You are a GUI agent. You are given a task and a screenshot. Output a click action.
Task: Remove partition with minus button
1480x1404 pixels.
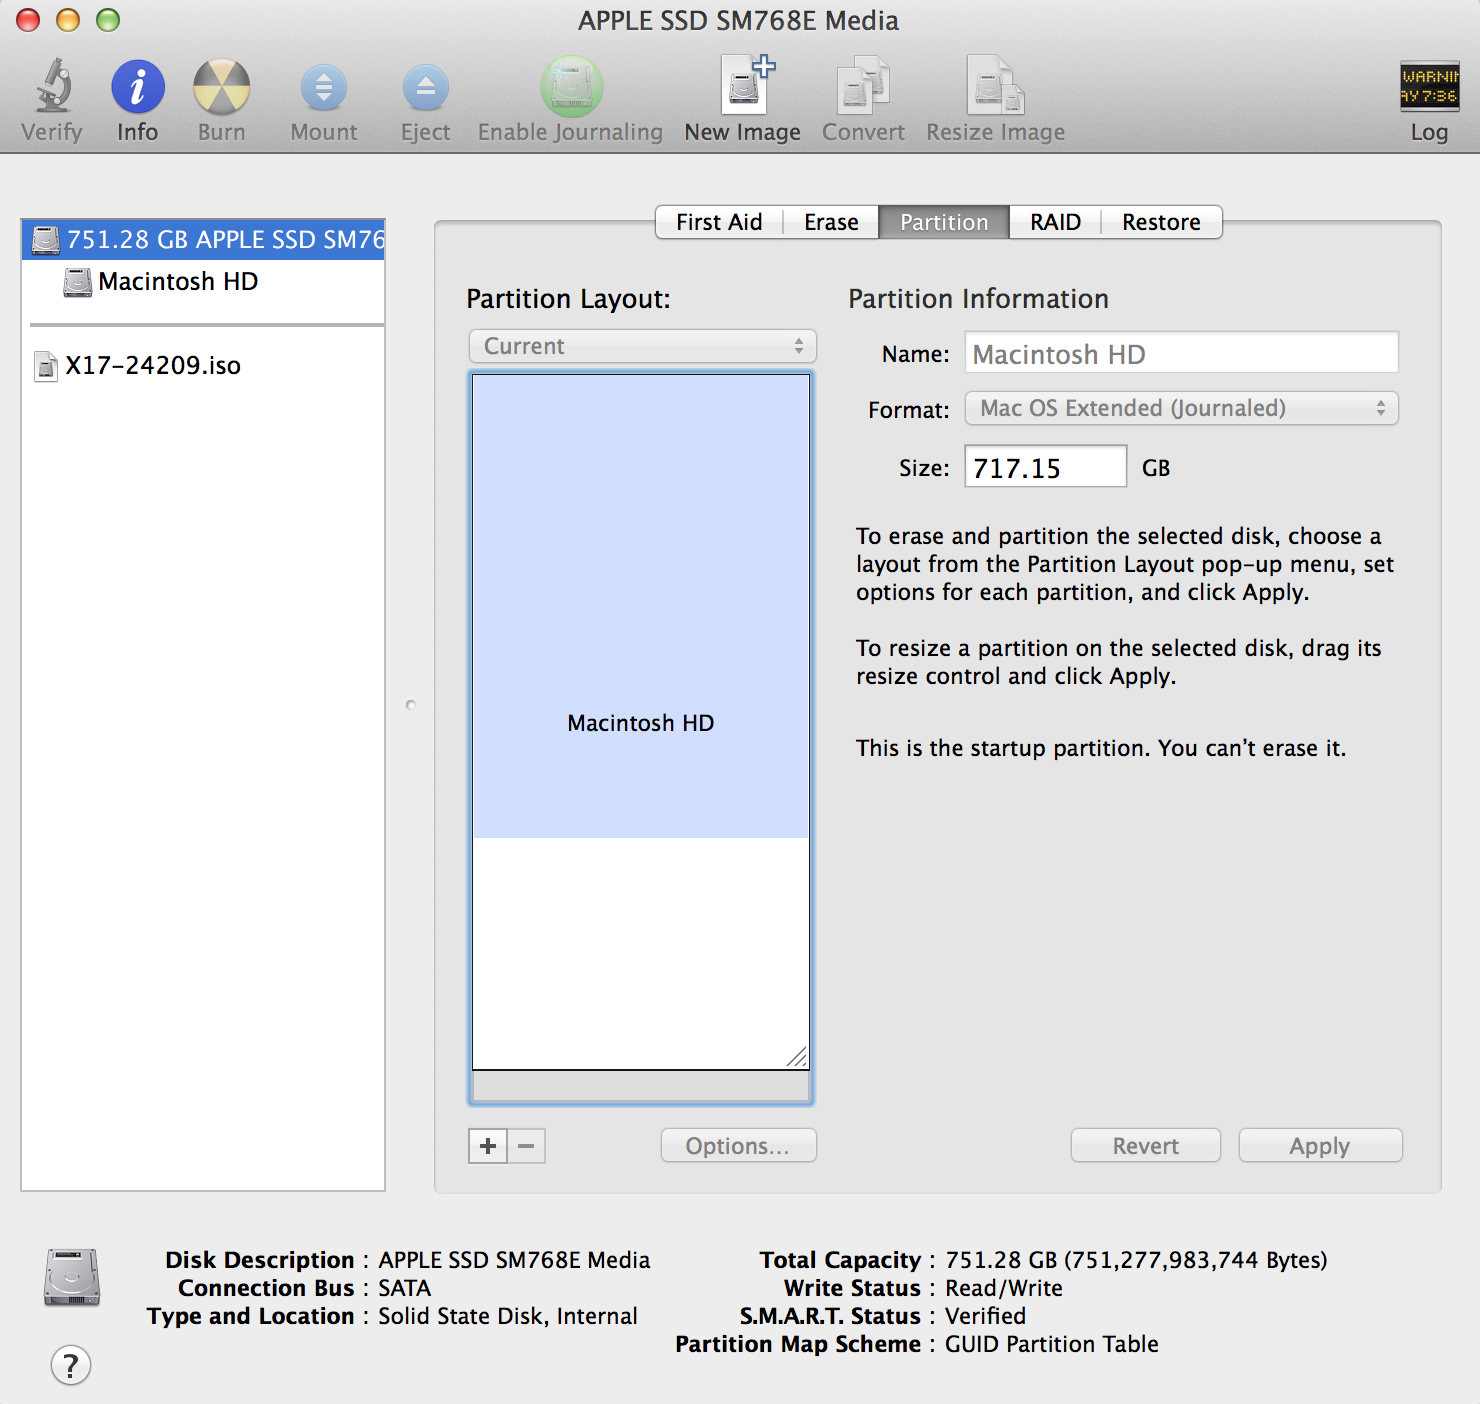[x=527, y=1146]
